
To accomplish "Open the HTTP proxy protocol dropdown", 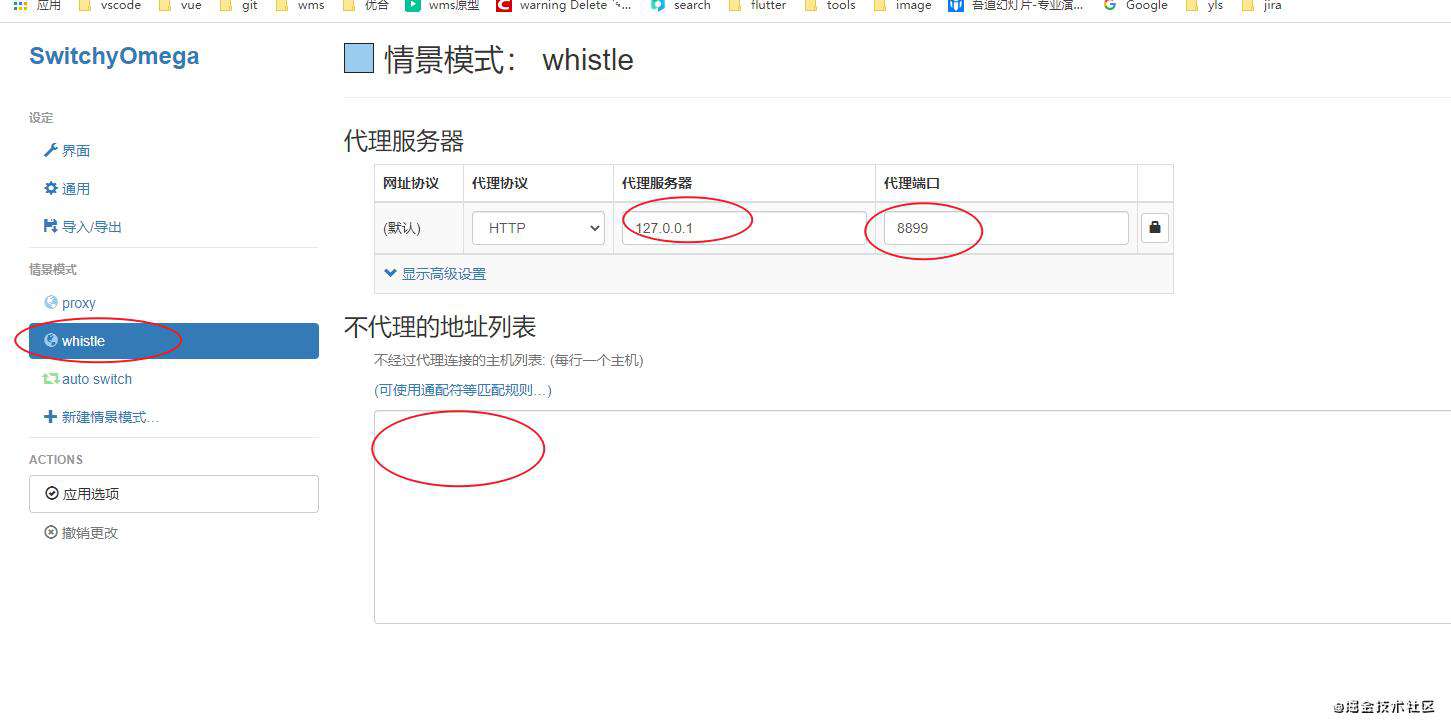I will coord(538,228).
